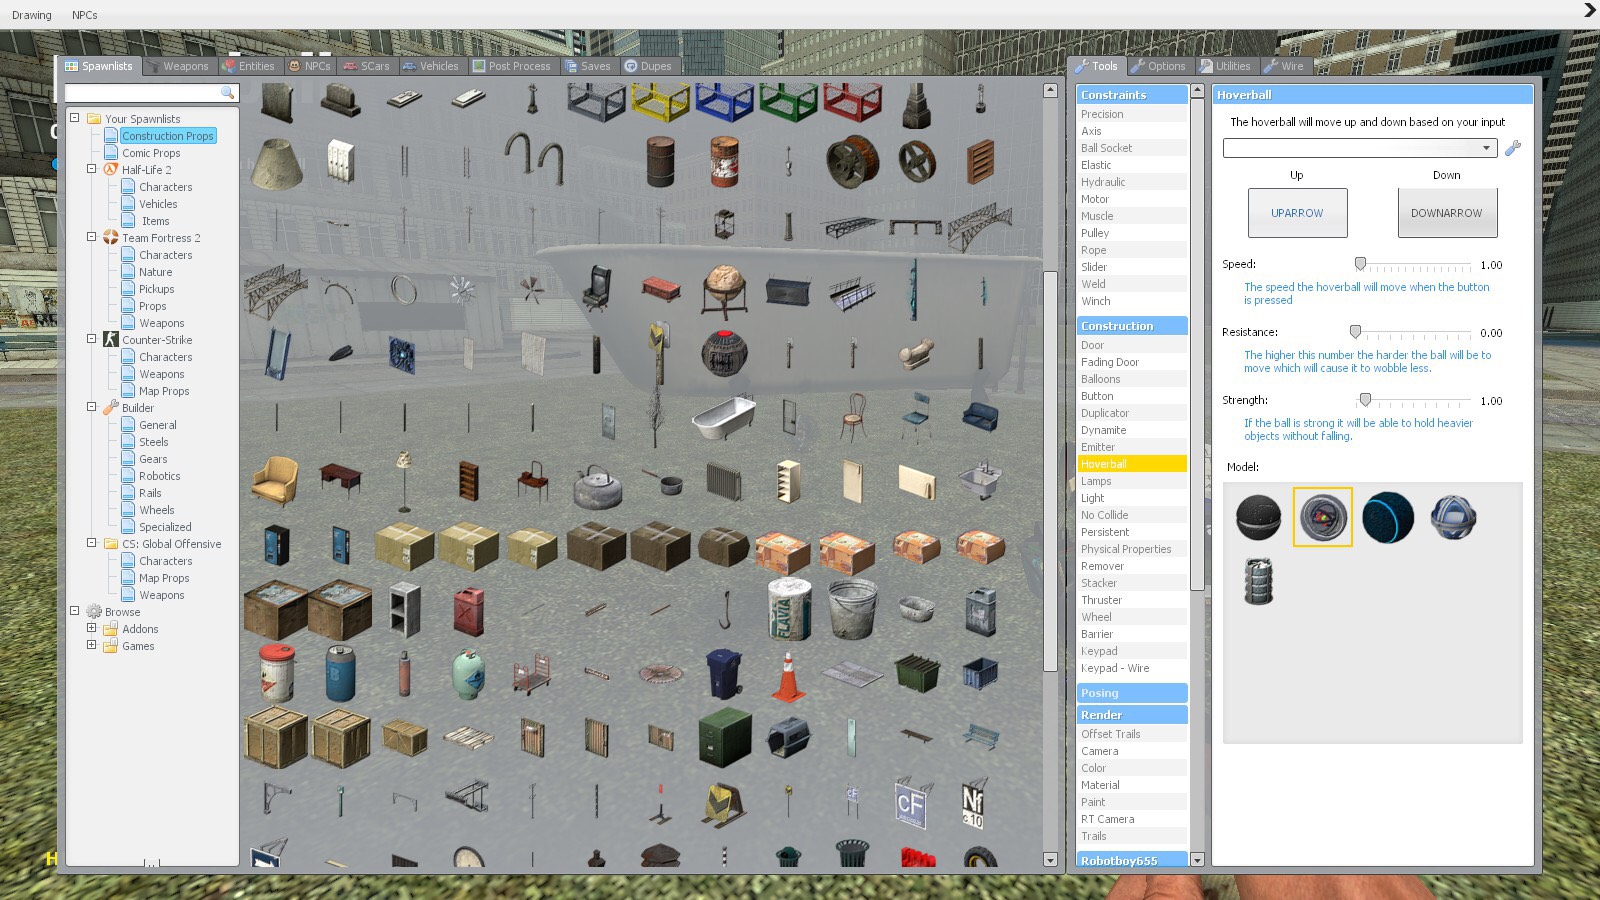Spawn the orange traffic cone prop
The image size is (1600, 900).
(788, 675)
